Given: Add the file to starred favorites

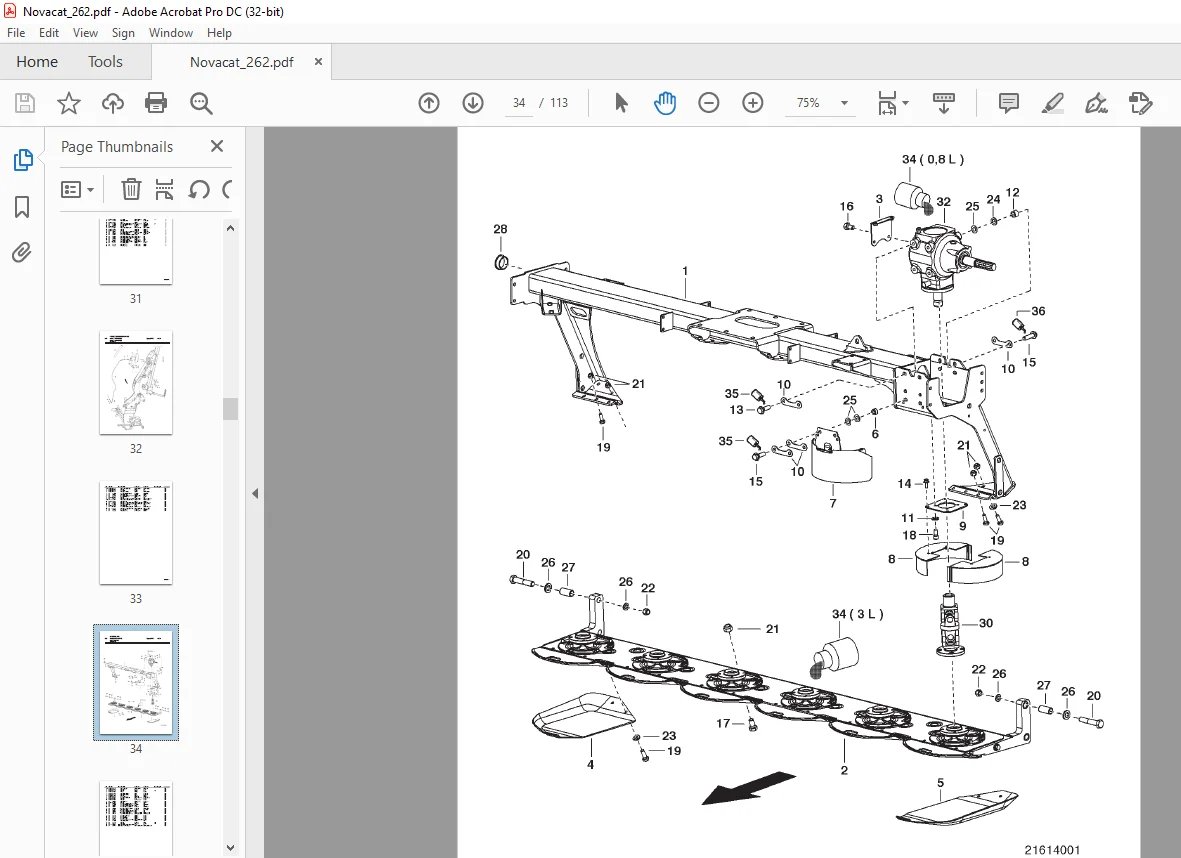Looking at the screenshot, I should (69, 103).
